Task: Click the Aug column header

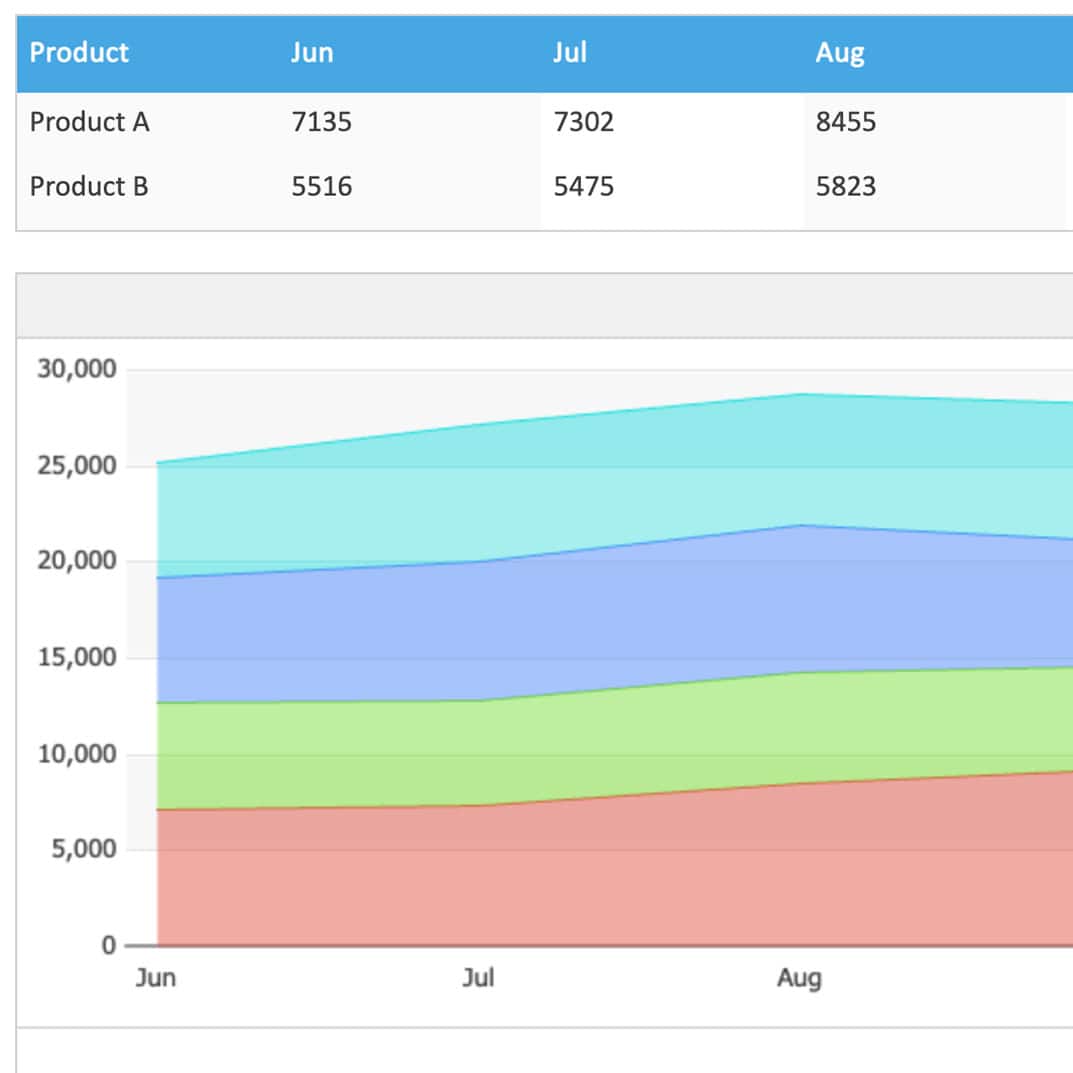Action: (x=840, y=53)
